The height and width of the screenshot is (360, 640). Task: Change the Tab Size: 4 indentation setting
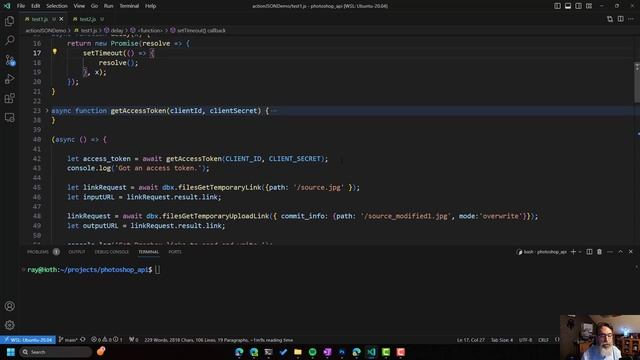tap(502, 340)
